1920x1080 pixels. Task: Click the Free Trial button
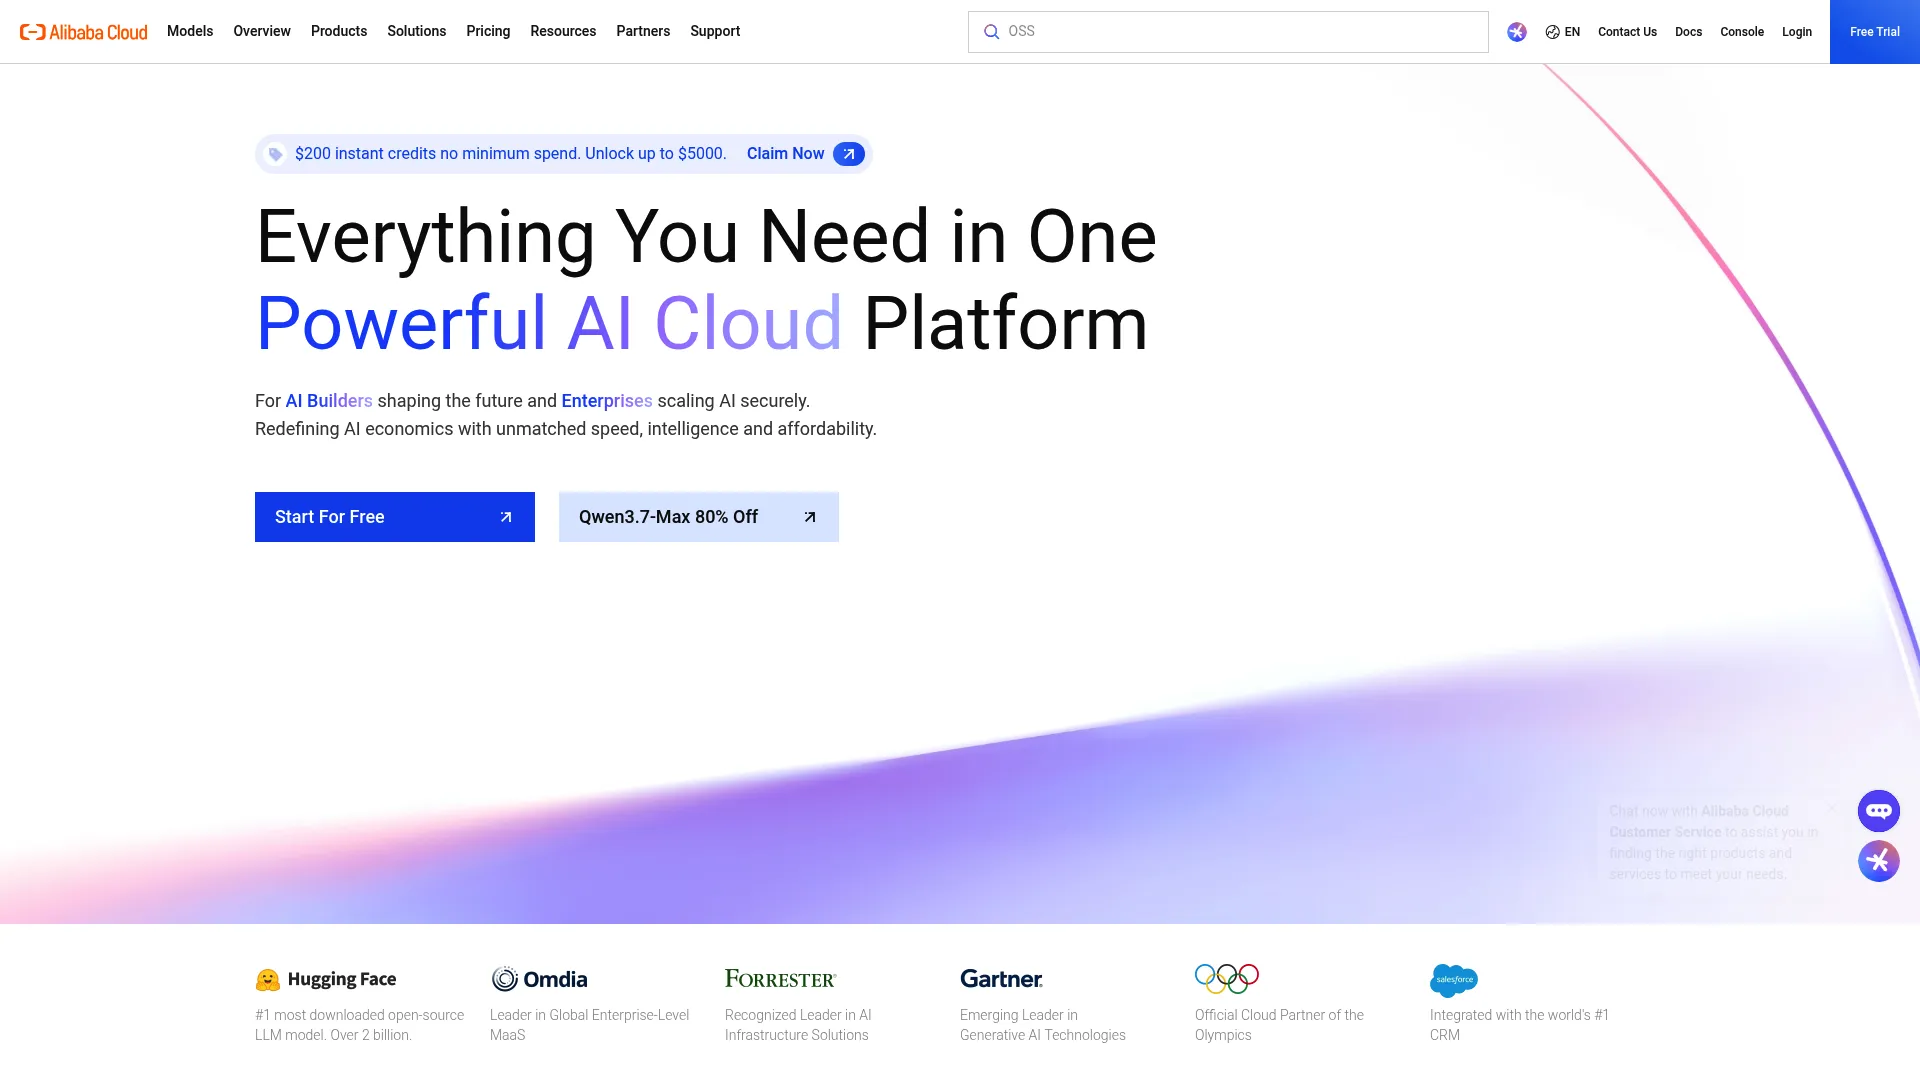click(1875, 32)
